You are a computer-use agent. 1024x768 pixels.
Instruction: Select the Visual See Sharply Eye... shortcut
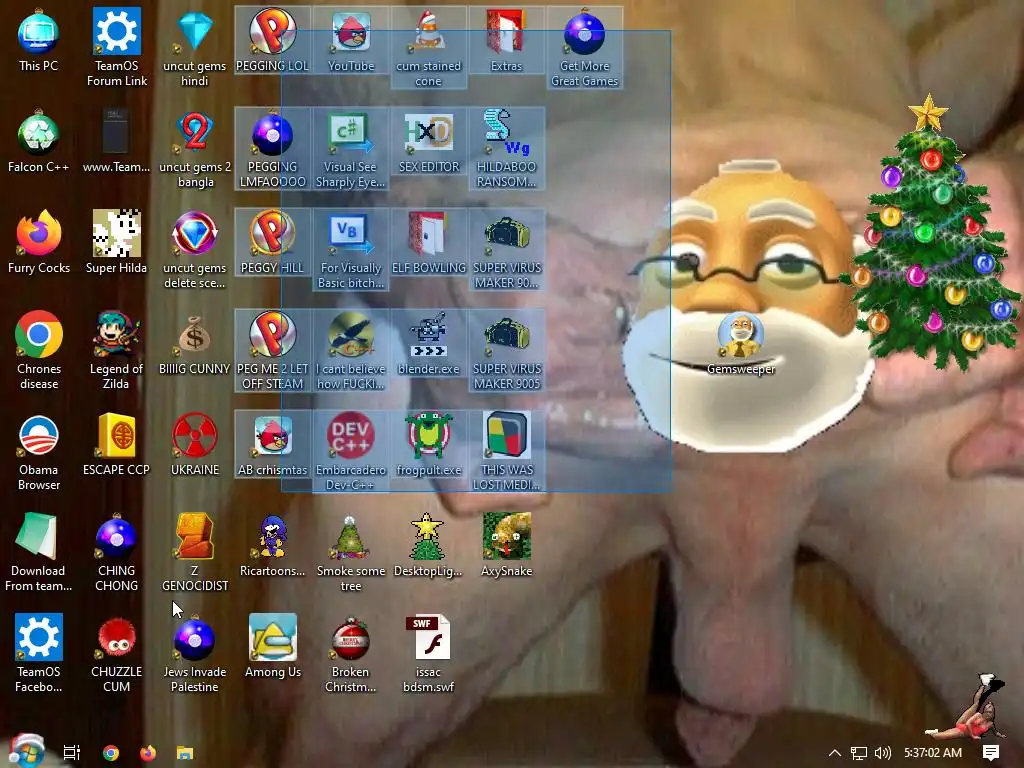click(x=351, y=149)
